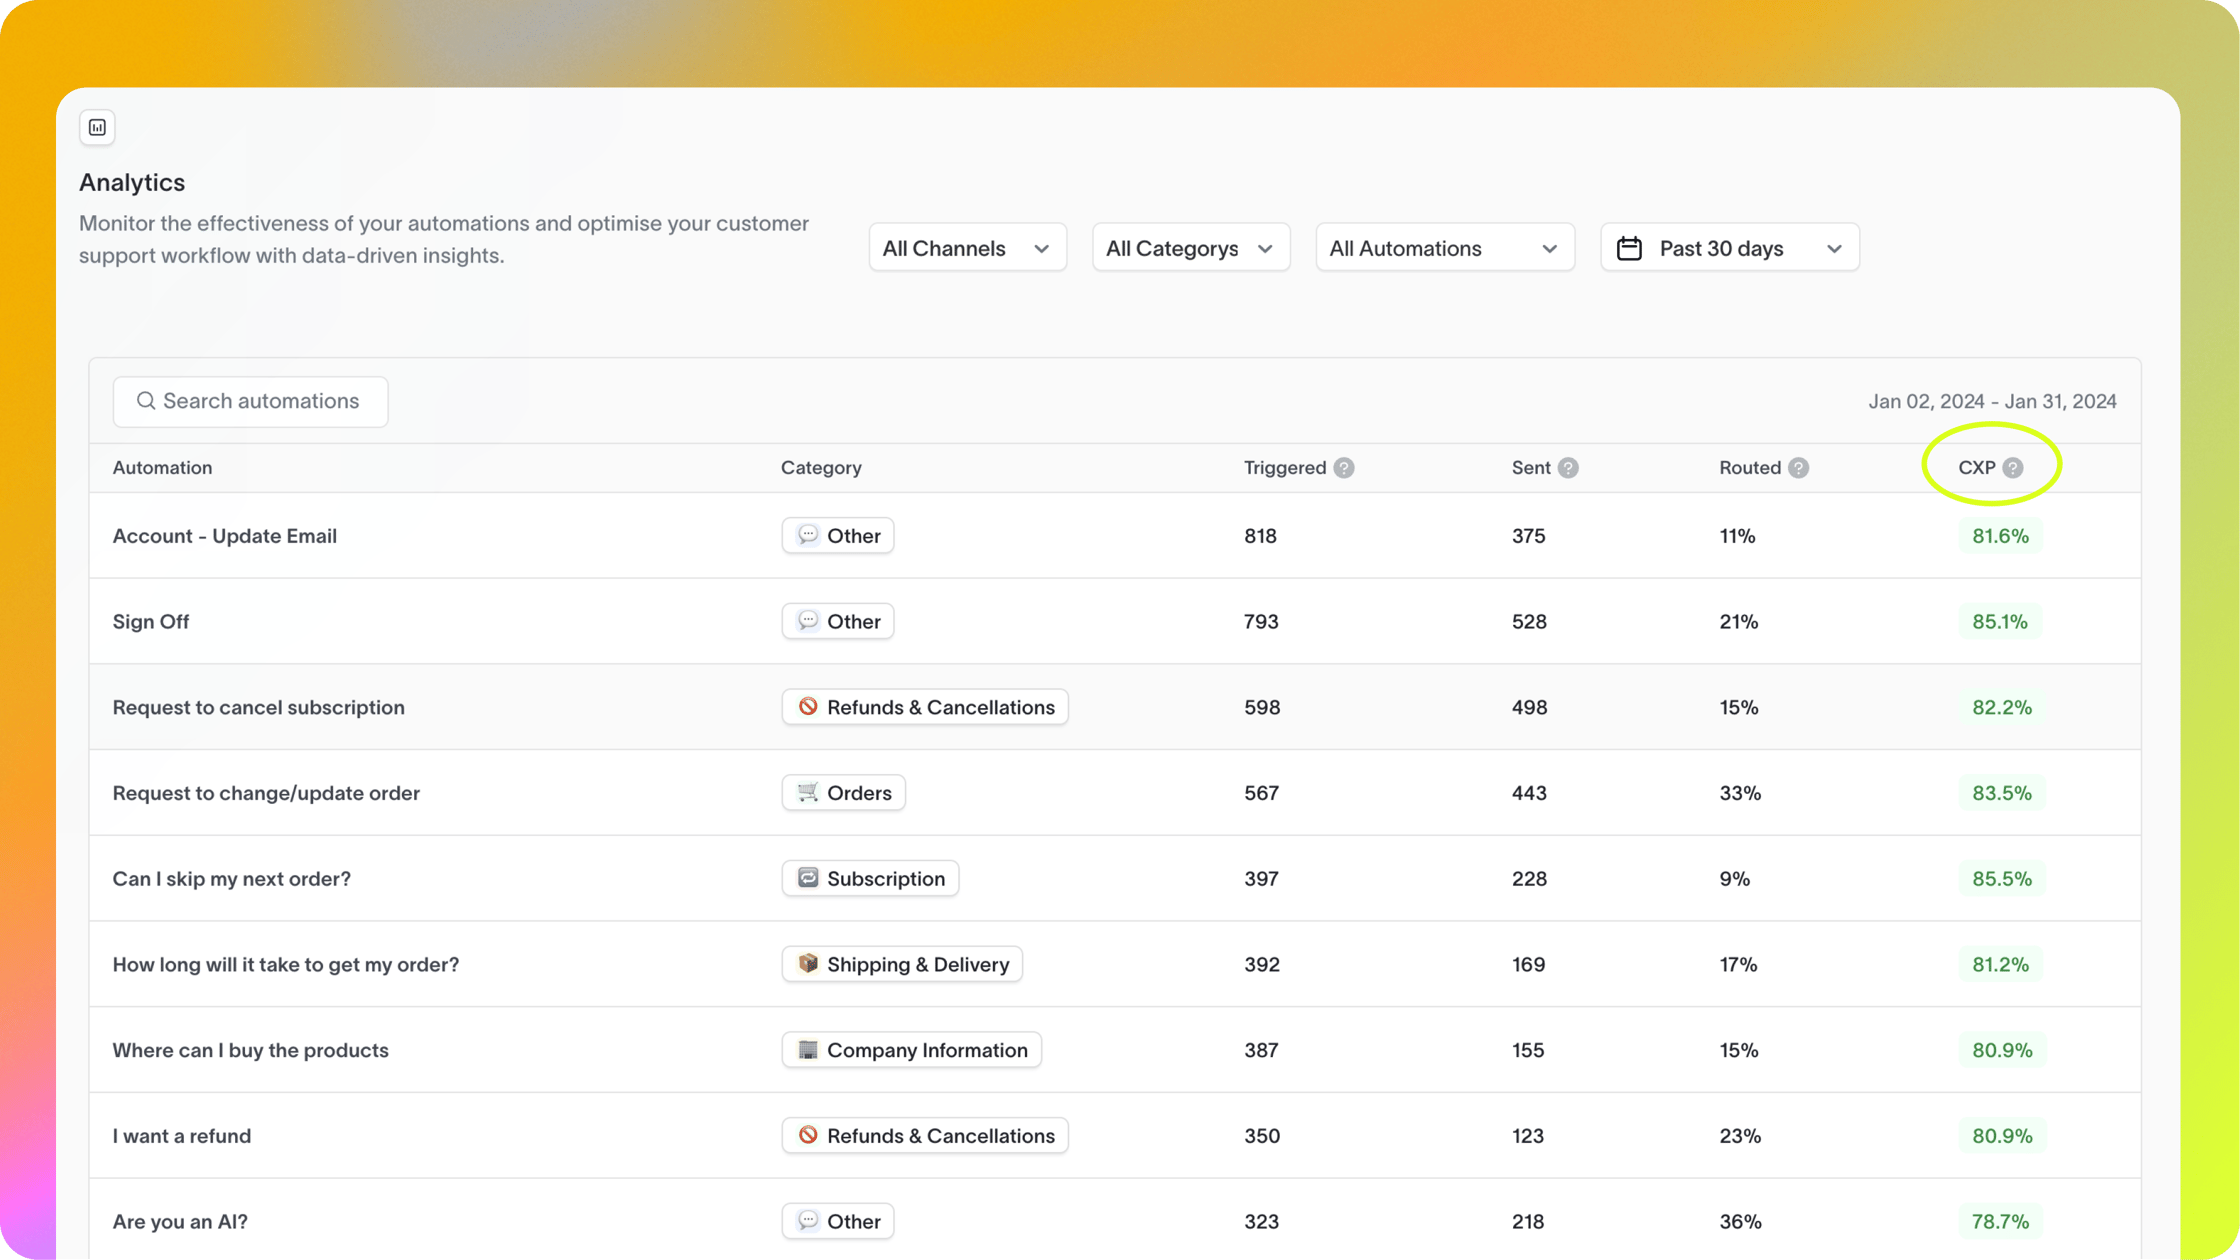
Task: Click the 85.5% CXP value
Action: [2002, 879]
